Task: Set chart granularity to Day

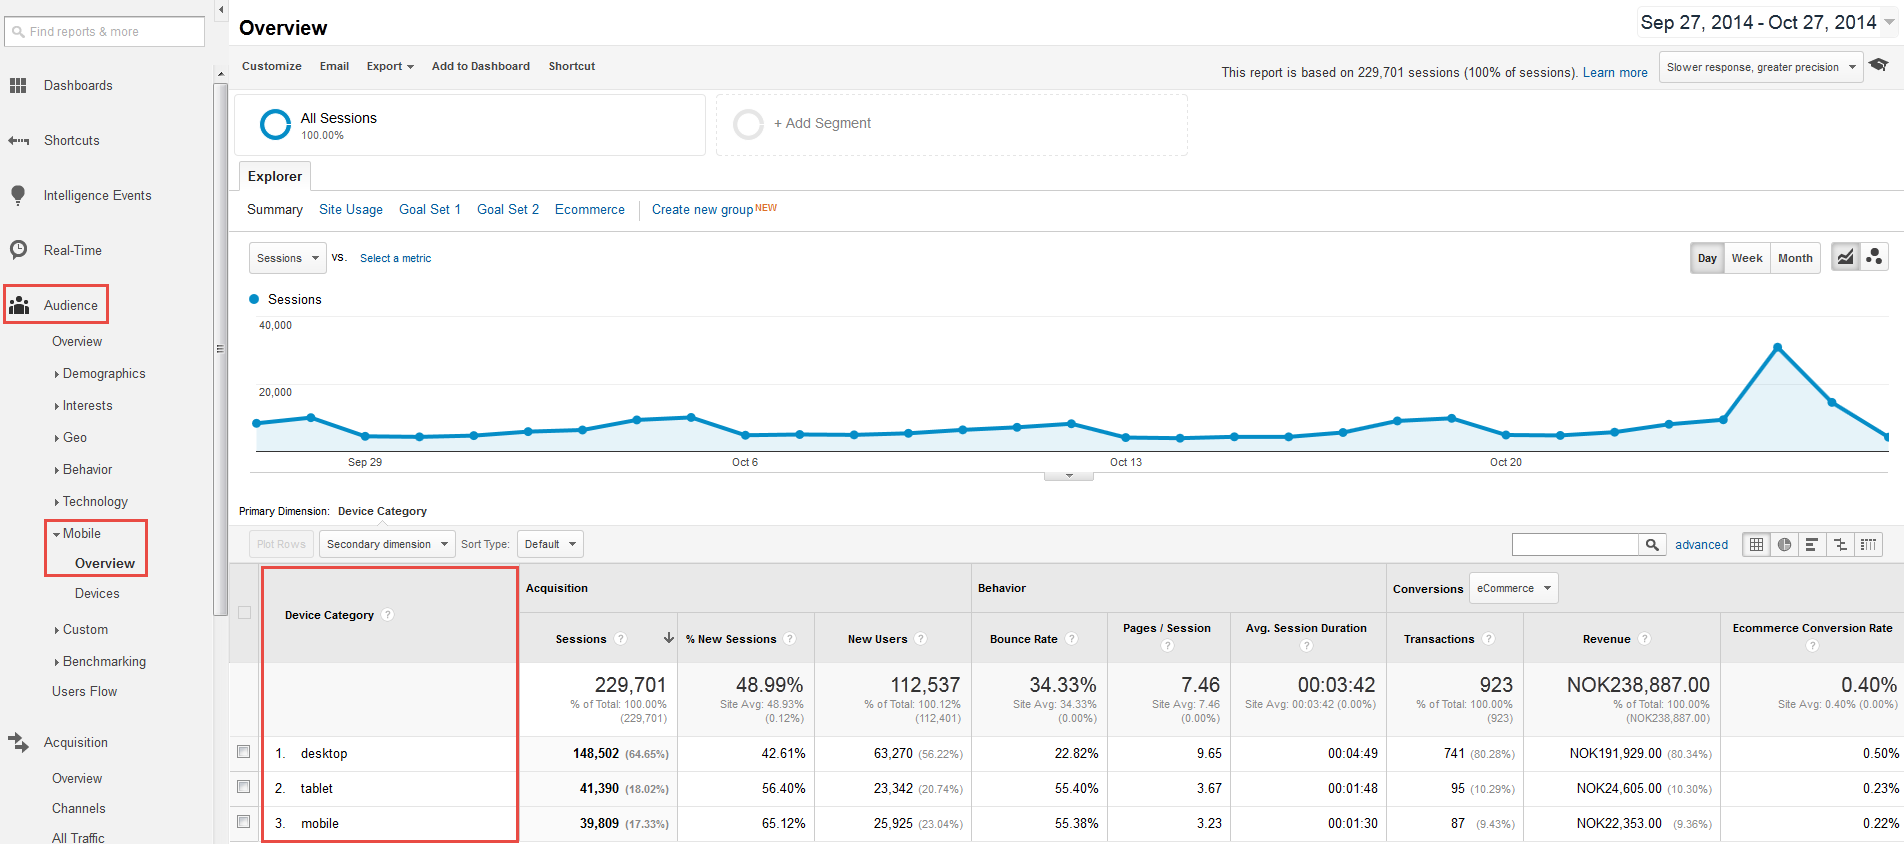Action: coord(1707,258)
